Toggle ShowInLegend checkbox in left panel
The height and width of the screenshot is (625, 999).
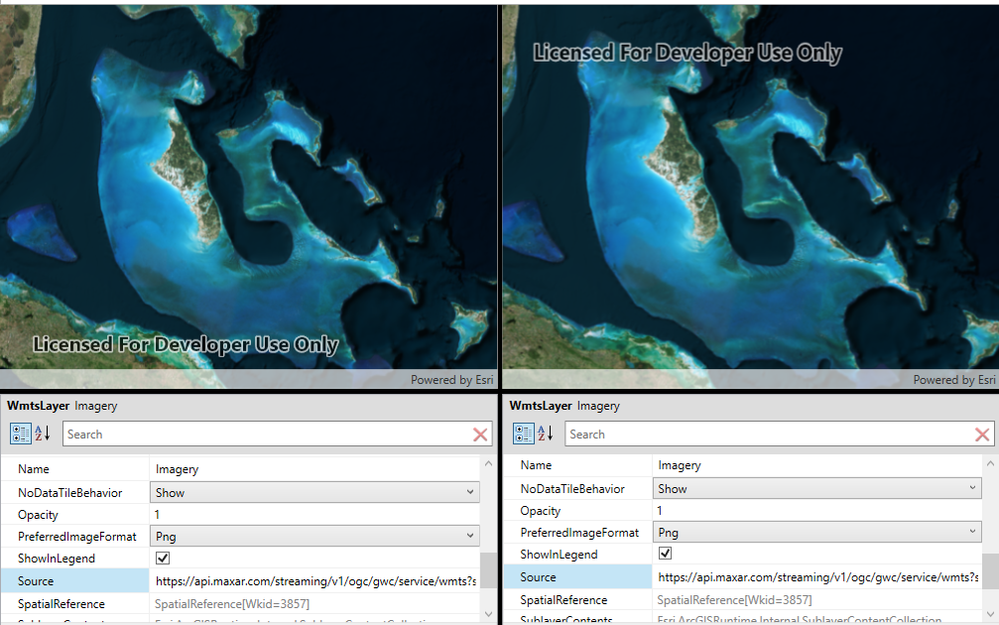(163, 558)
